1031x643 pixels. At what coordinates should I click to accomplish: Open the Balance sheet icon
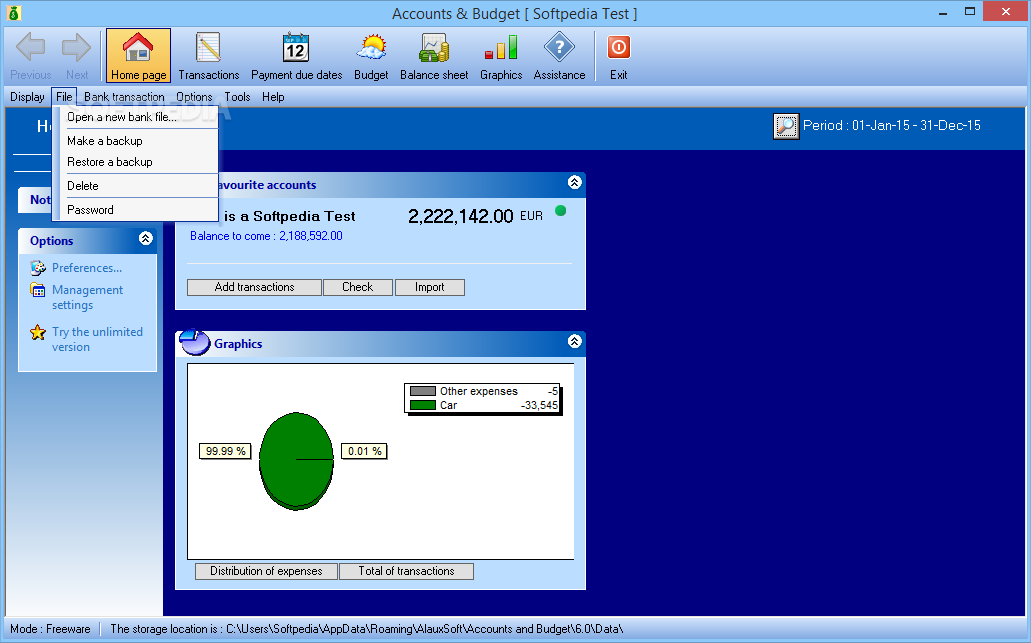(x=434, y=55)
